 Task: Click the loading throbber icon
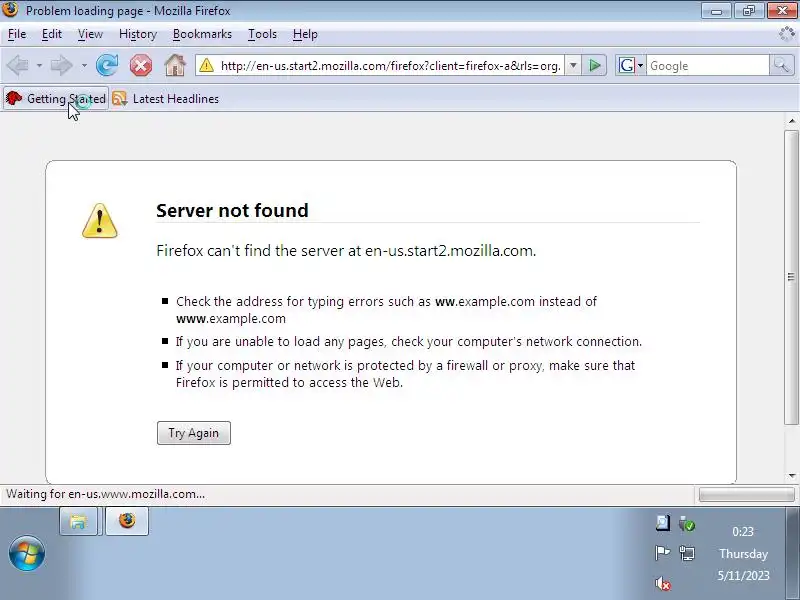(x=787, y=34)
